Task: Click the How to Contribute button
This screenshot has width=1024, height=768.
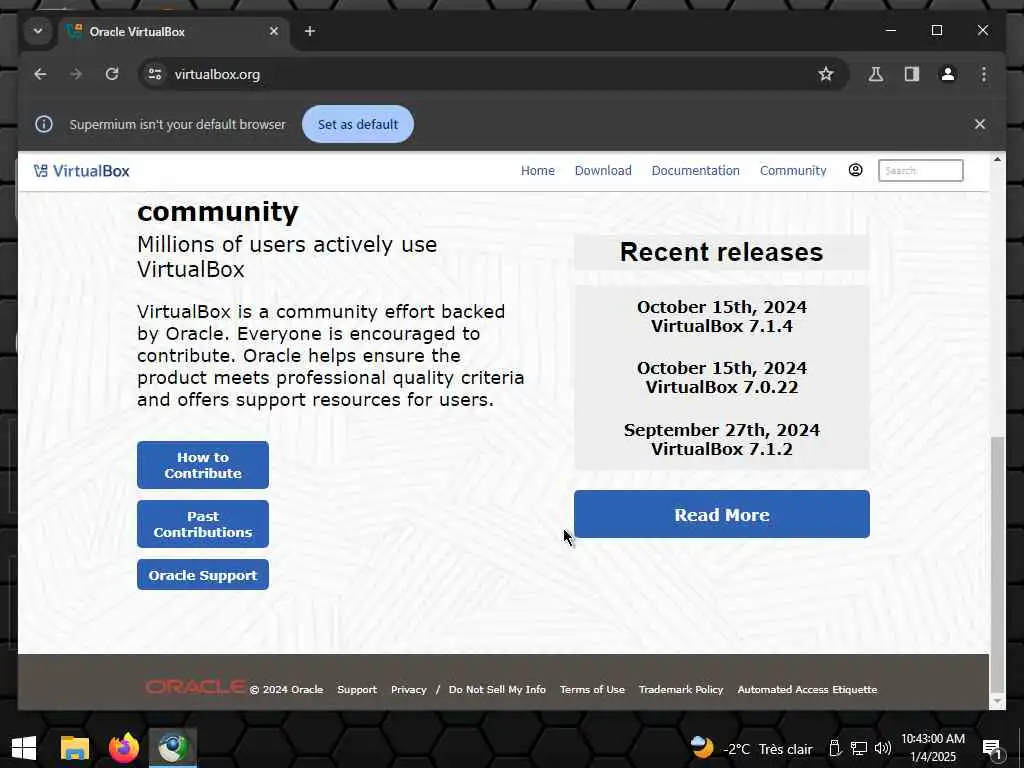Action: click(x=202, y=465)
